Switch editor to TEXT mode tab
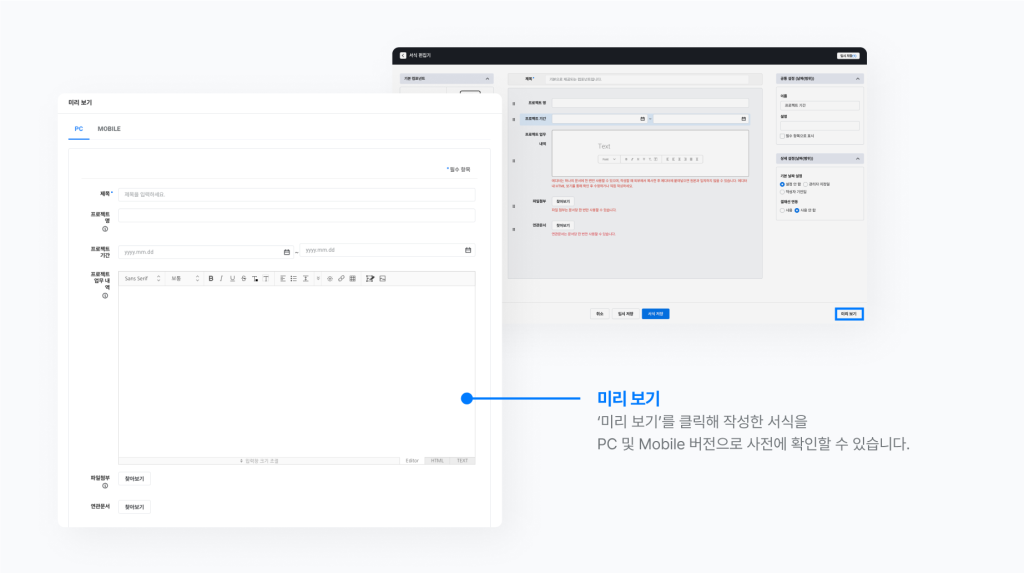The width and height of the screenshot is (1024, 573). click(x=462, y=461)
